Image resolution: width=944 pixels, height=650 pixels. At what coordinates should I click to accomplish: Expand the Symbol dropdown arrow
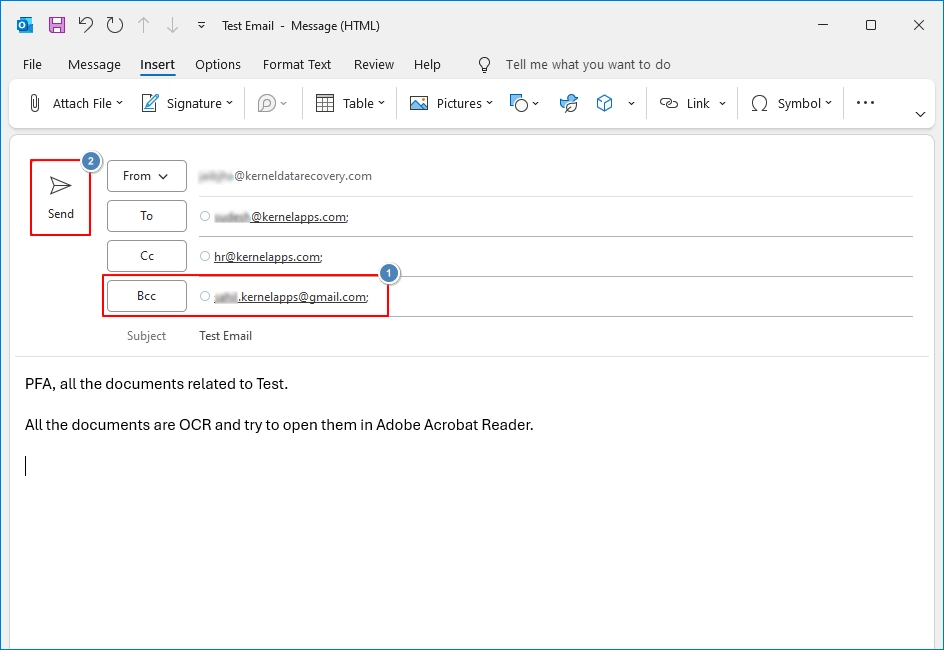pos(828,104)
